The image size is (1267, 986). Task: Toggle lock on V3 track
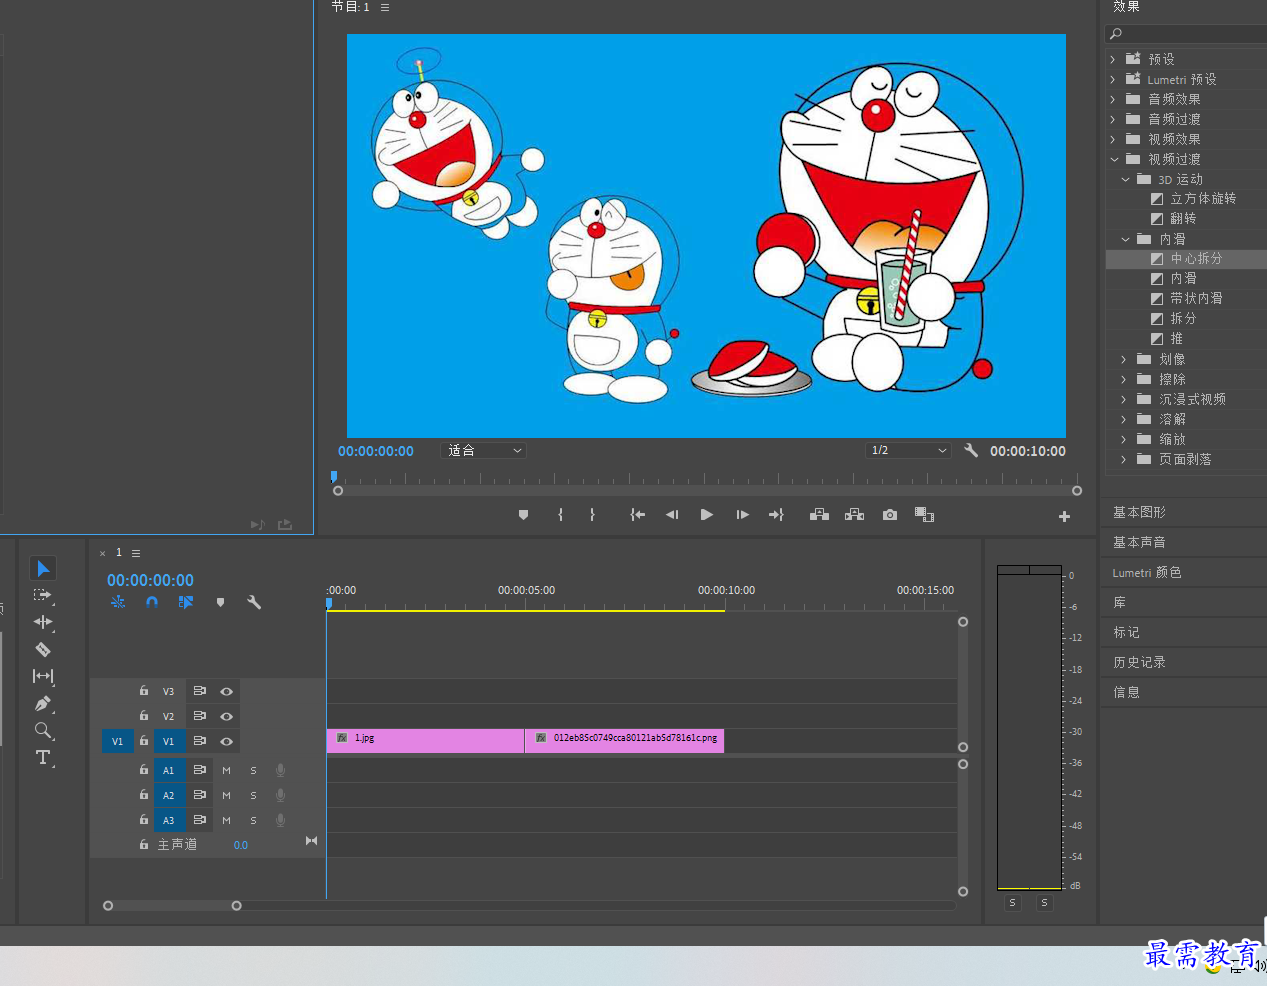pos(144,691)
